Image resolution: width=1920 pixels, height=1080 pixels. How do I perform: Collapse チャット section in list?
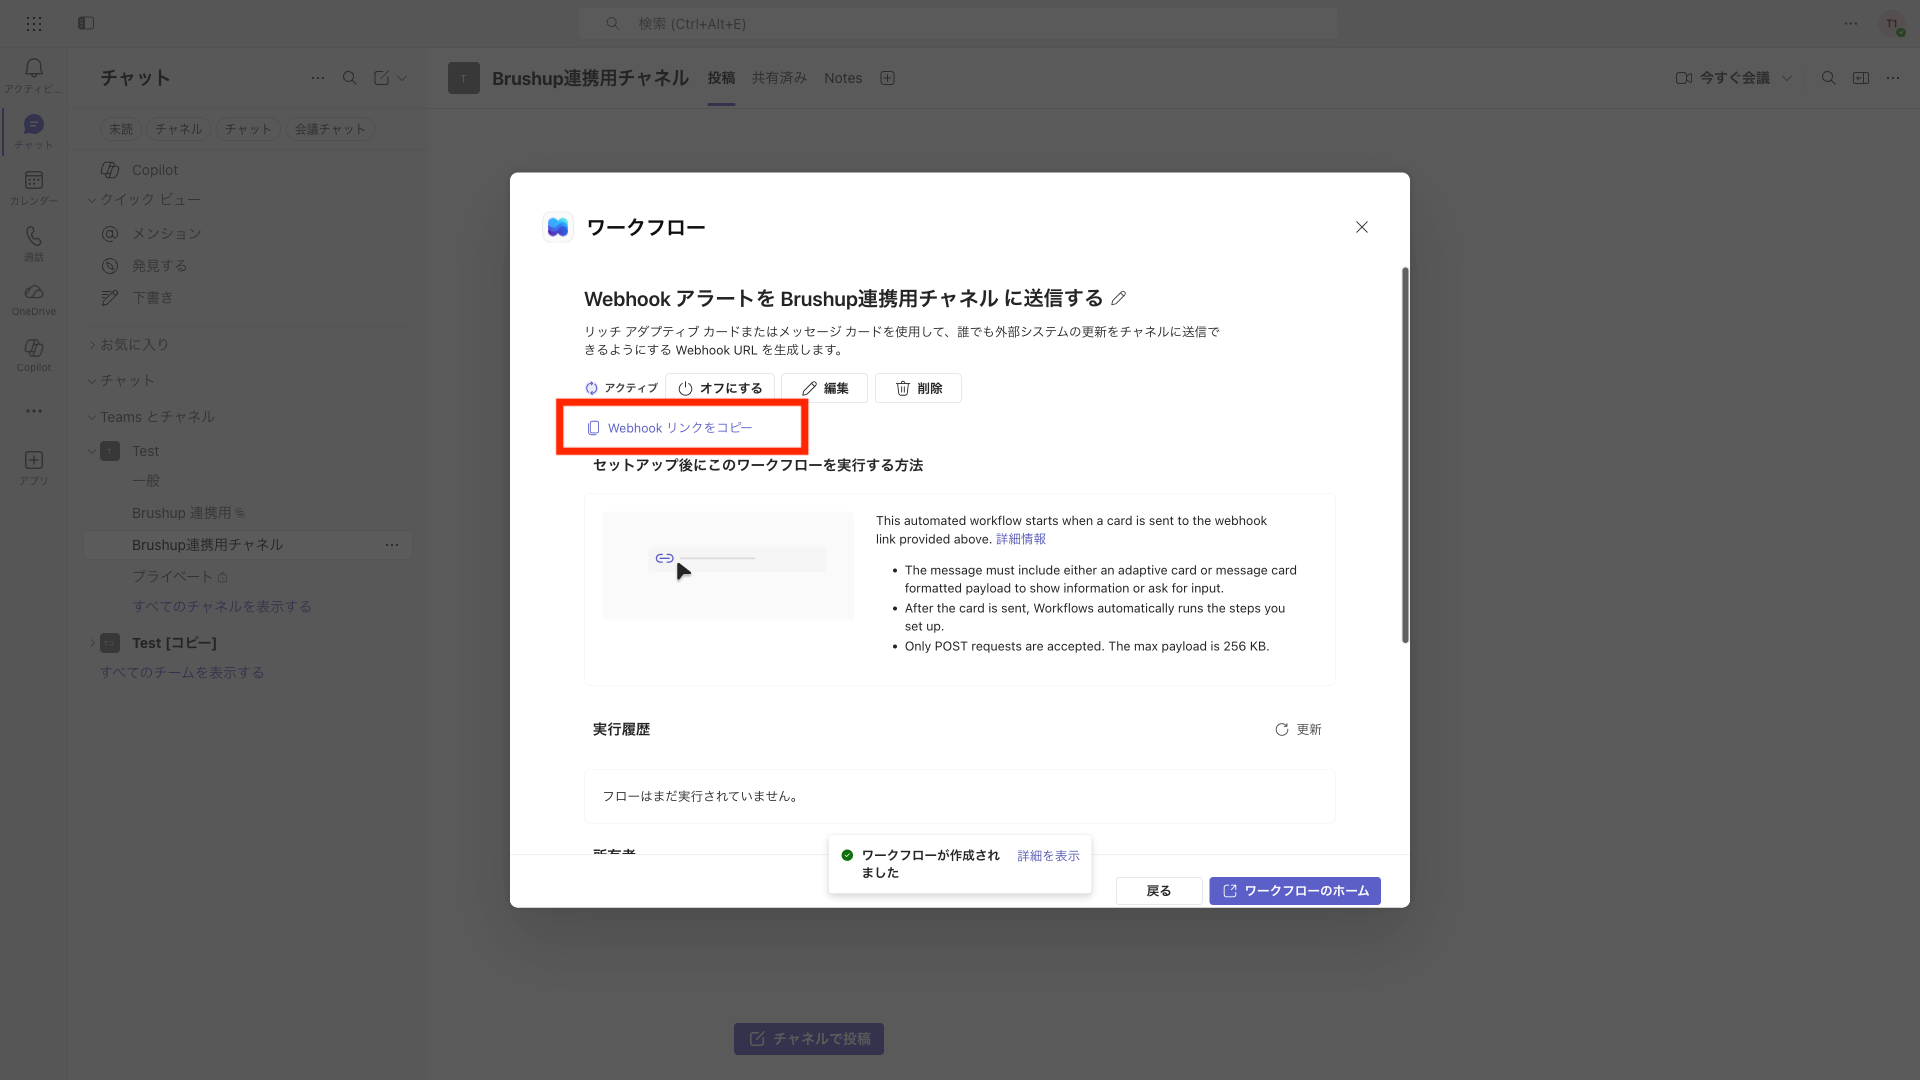[92, 381]
